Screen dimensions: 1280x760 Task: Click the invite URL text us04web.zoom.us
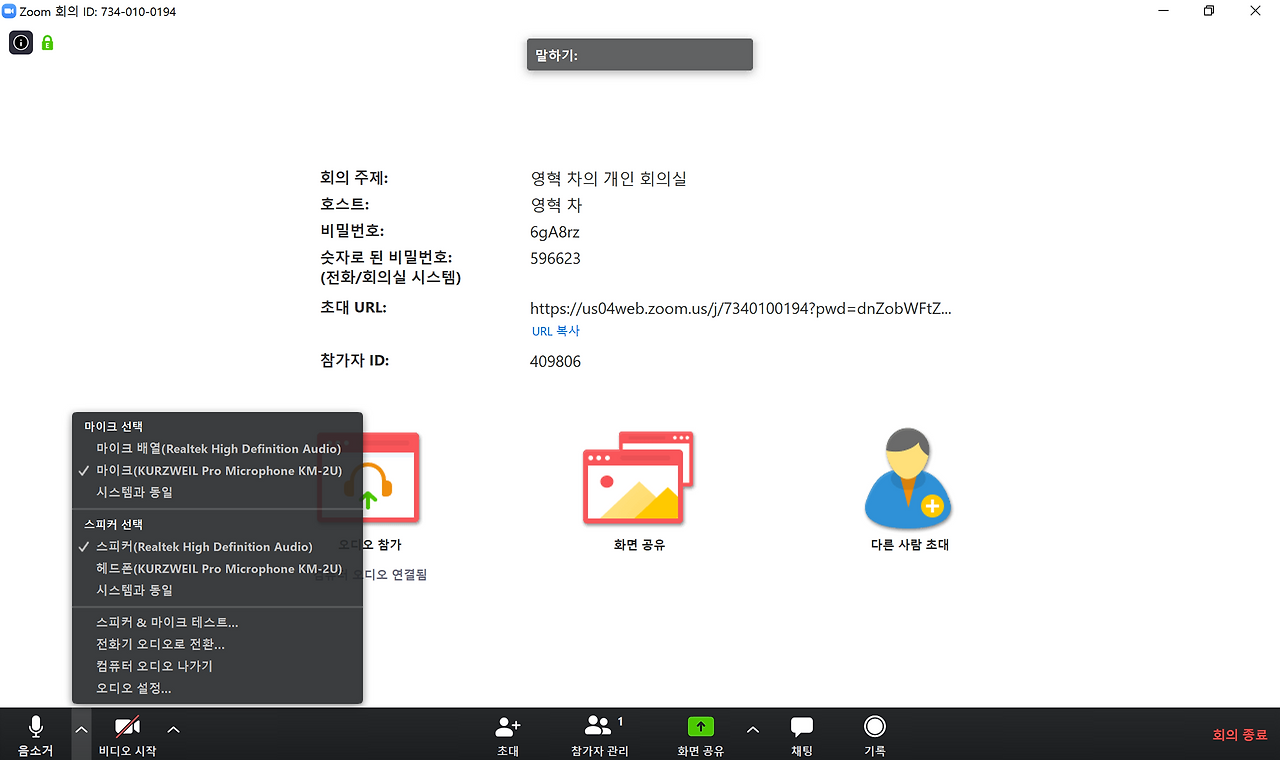(x=740, y=309)
